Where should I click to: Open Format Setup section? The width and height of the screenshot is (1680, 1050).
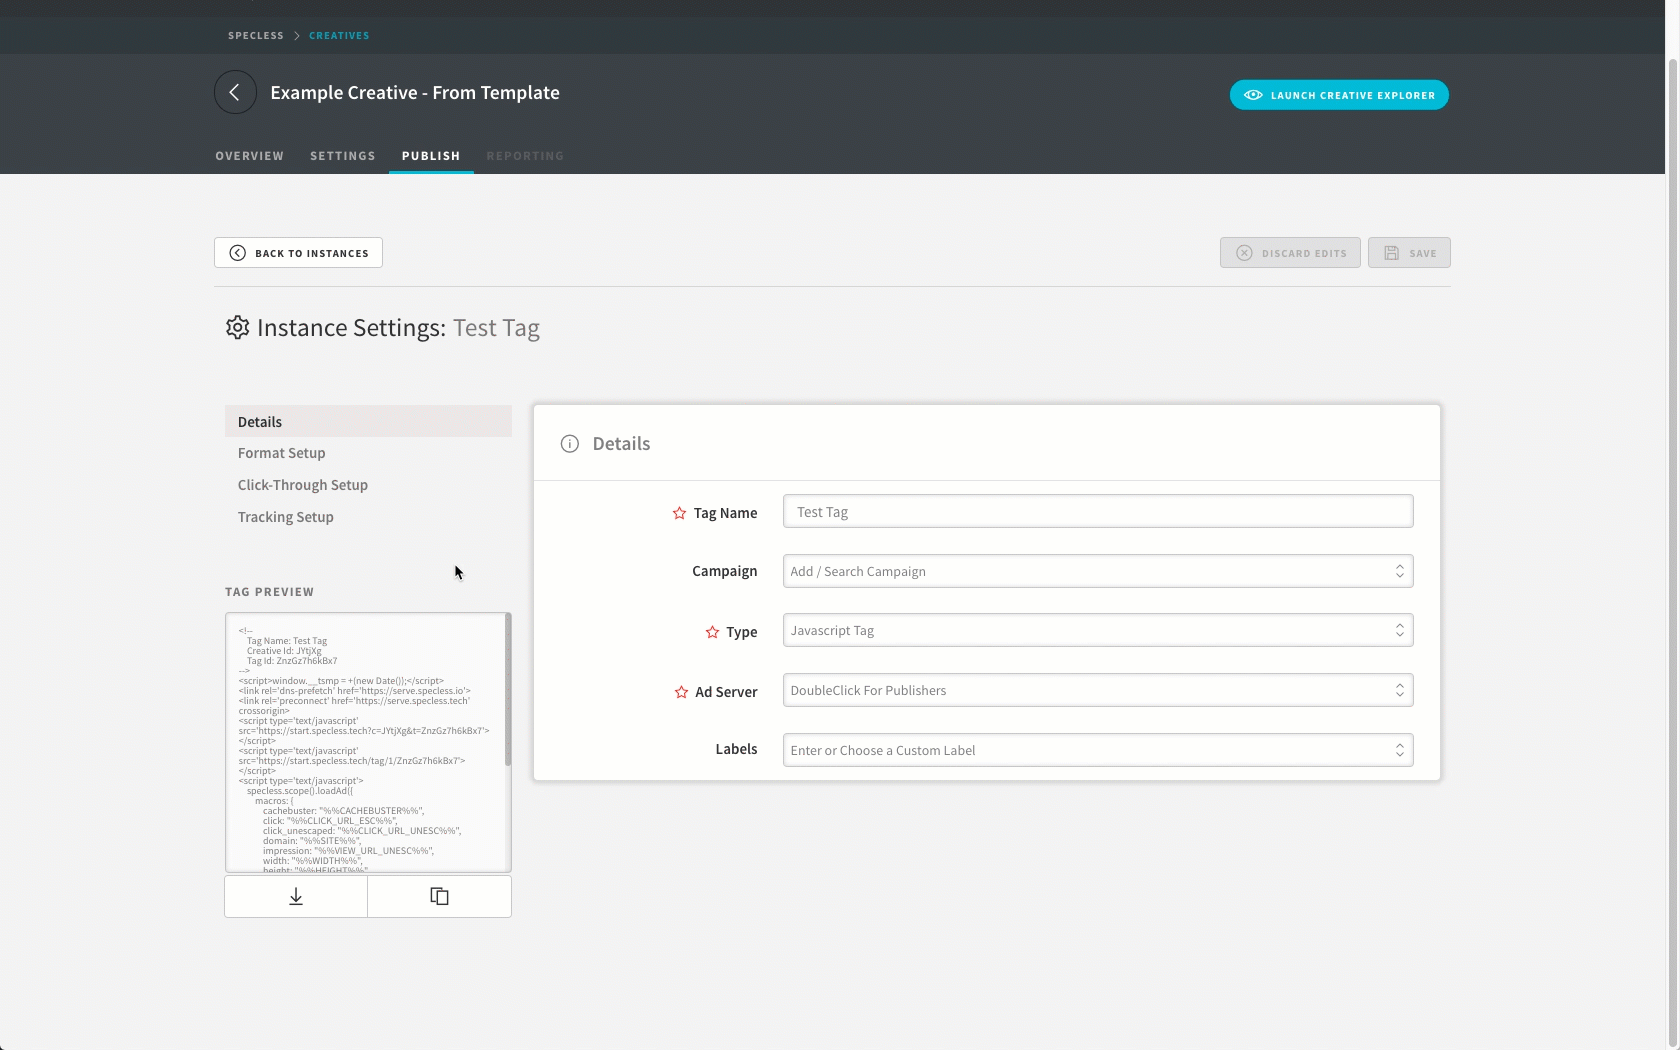[x=282, y=453]
